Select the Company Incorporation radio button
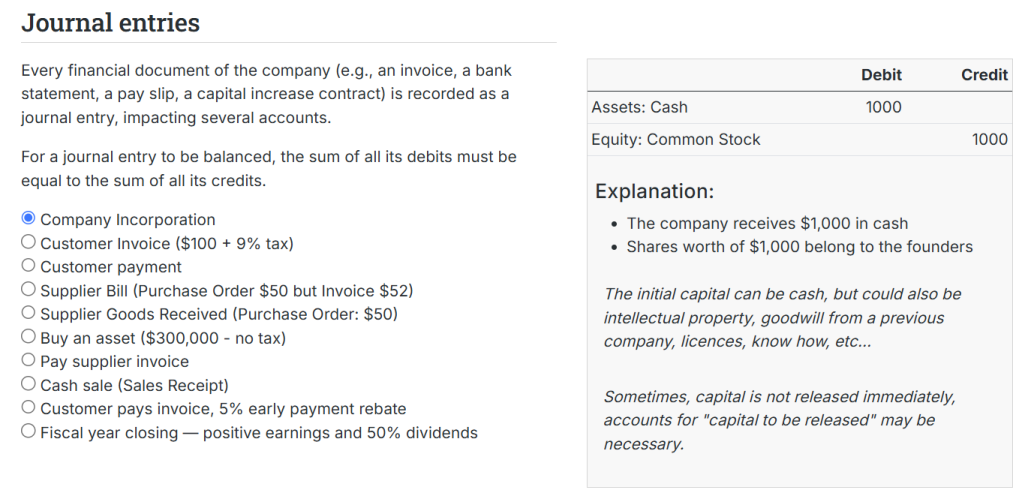This screenshot has height=499, width=1022. tap(28, 218)
